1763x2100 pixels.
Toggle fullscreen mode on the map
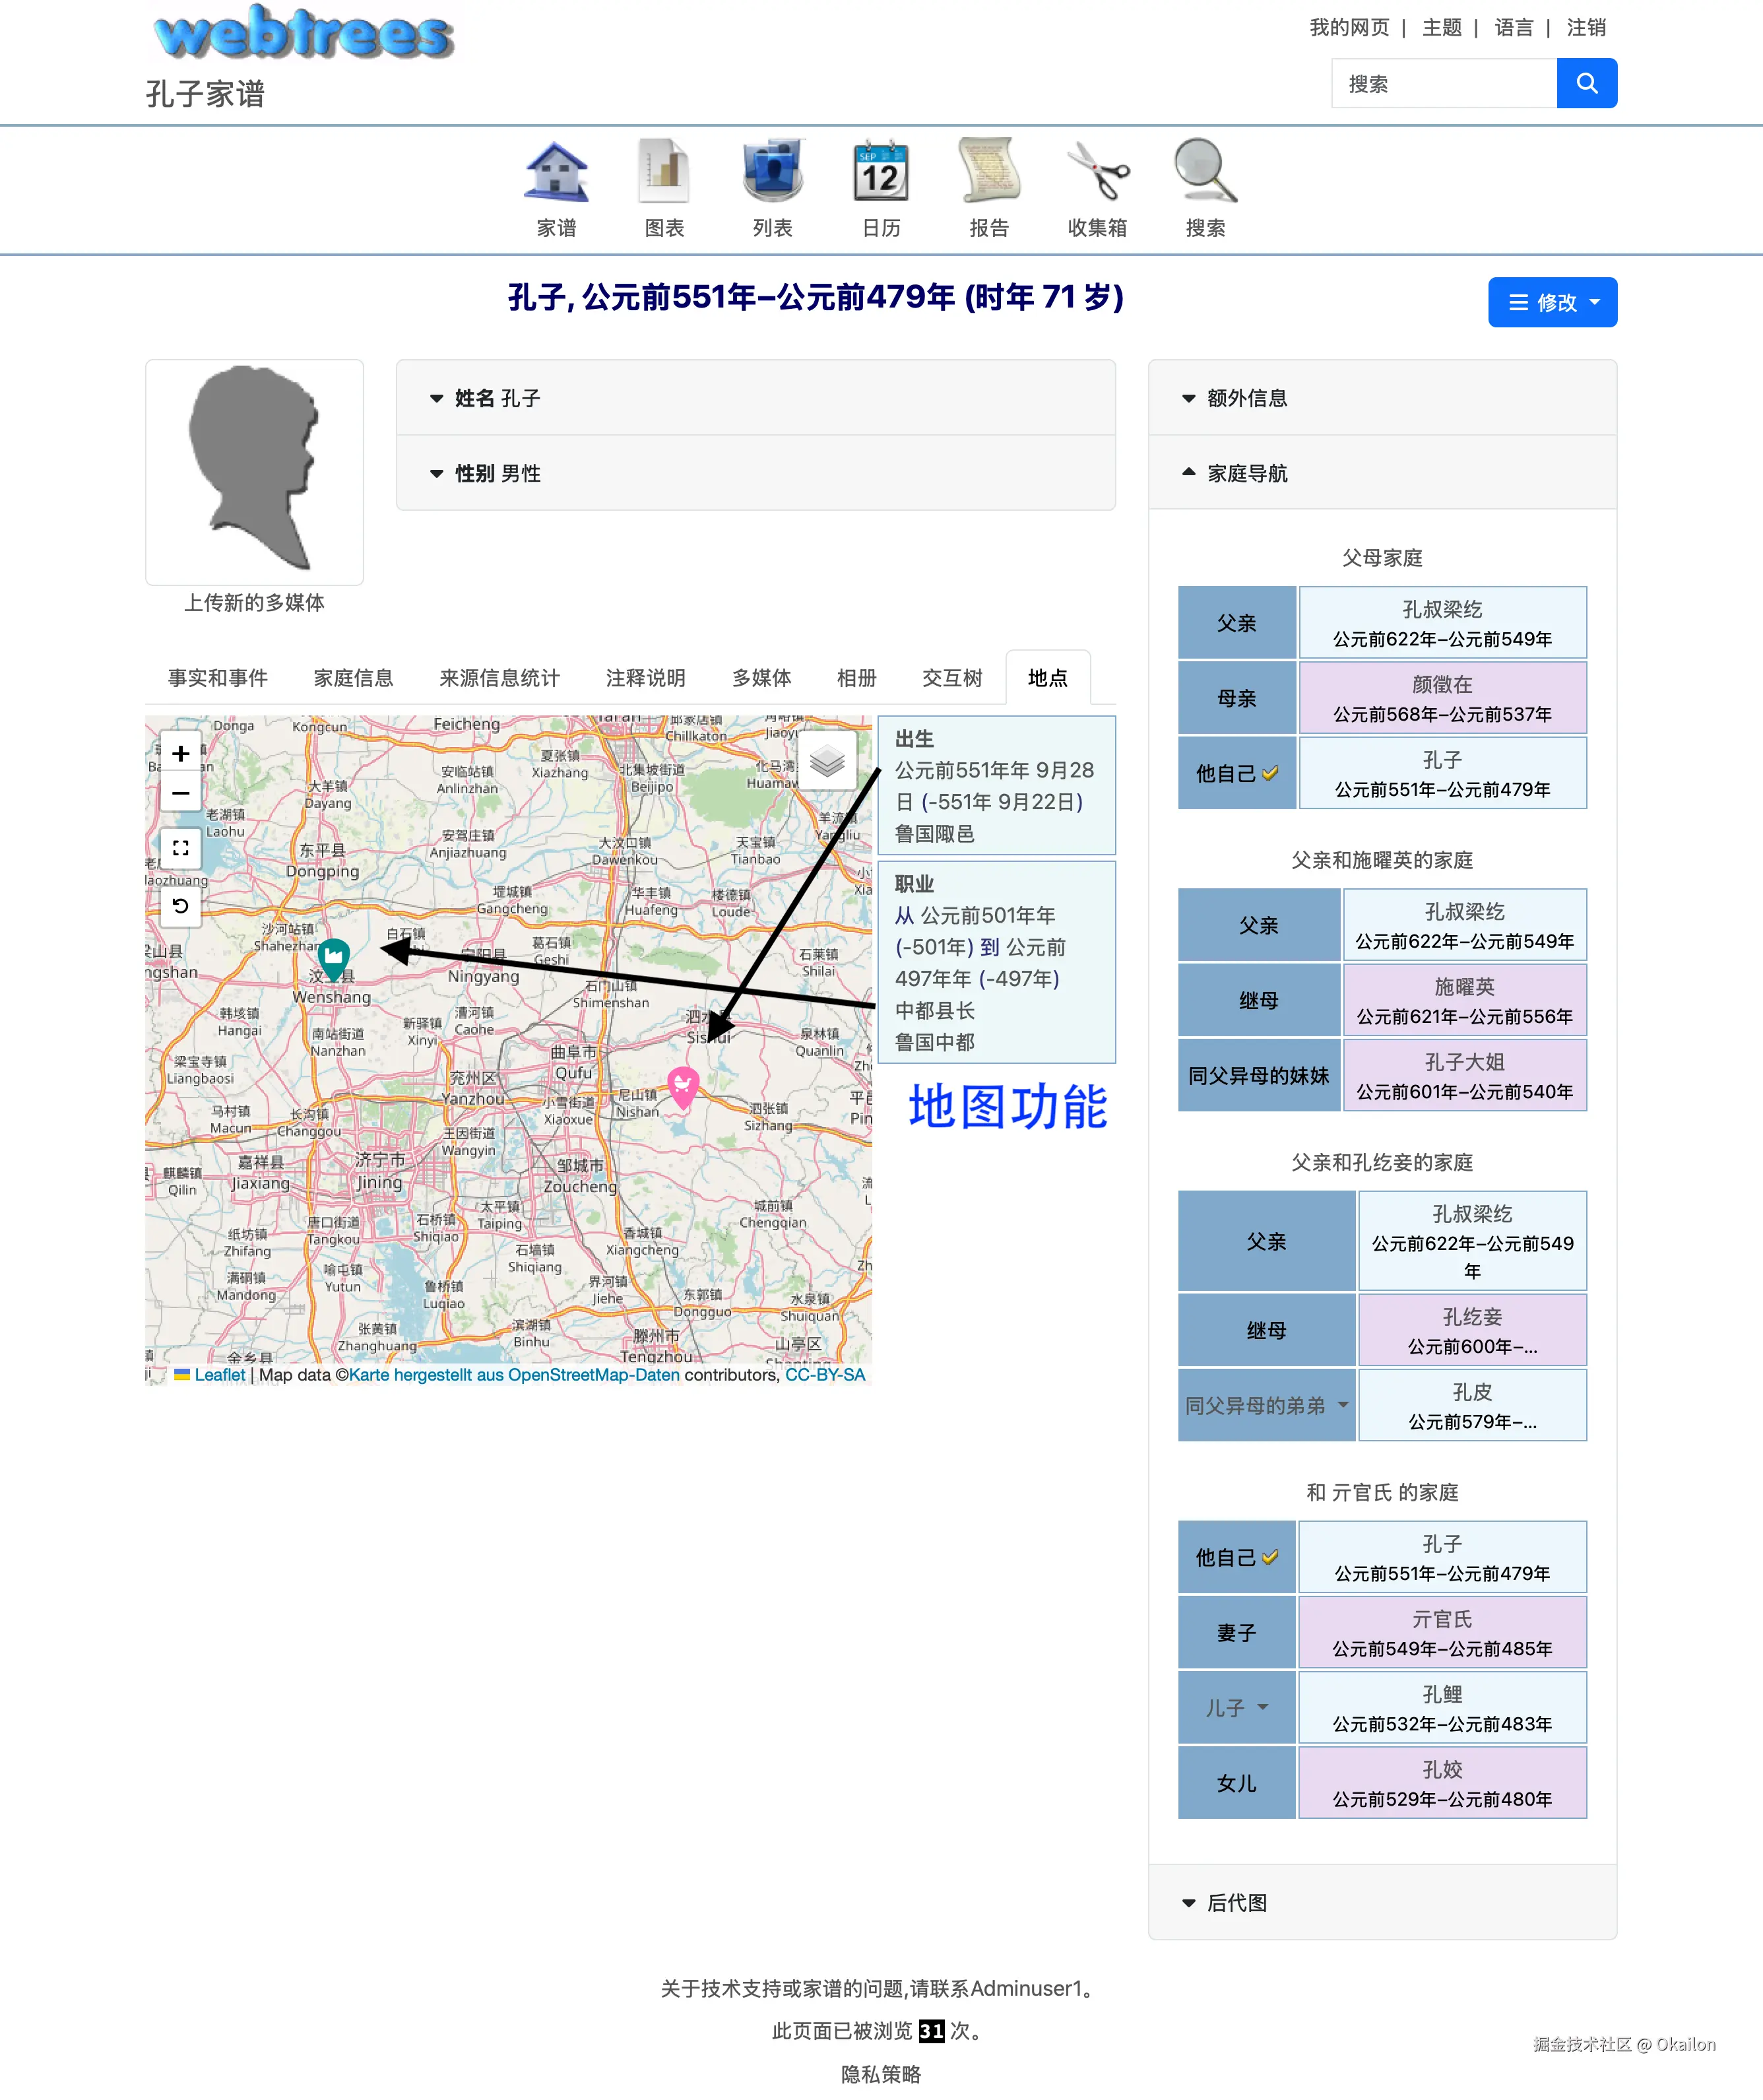coord(181,848)
